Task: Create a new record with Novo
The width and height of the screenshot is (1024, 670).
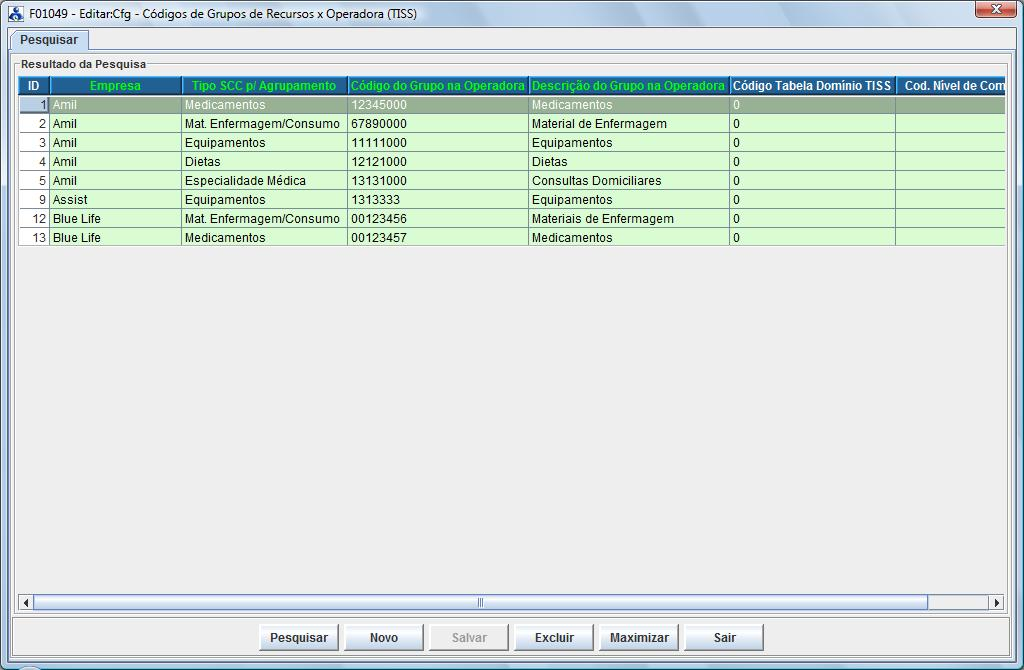Action: coord(383,638)
